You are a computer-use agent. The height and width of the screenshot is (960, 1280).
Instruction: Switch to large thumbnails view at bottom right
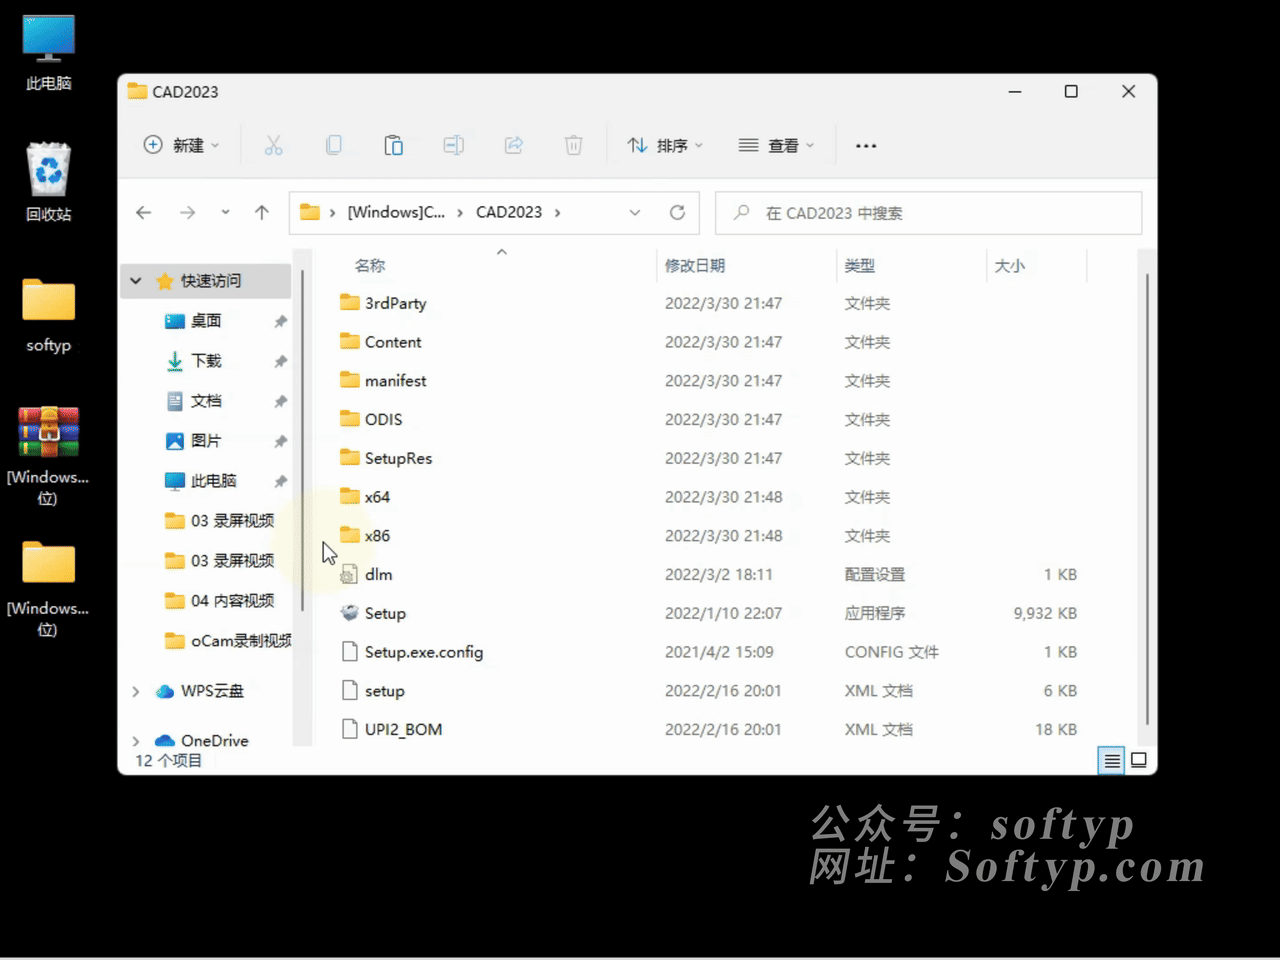tap(1139, 760)
